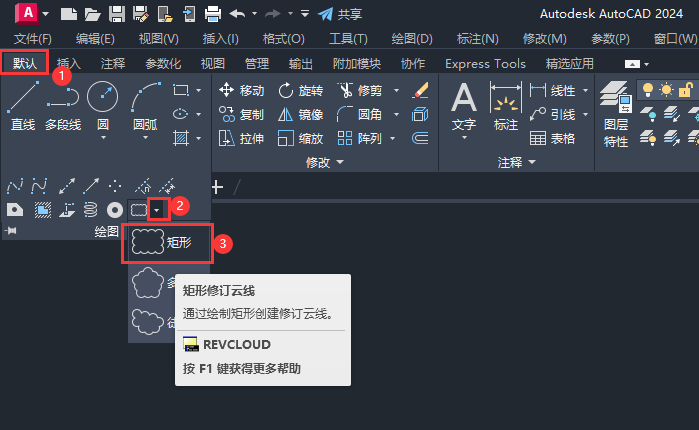Expand the Annotation (注释) panel
Screen dimensions: 699x430
click(516, 162)
